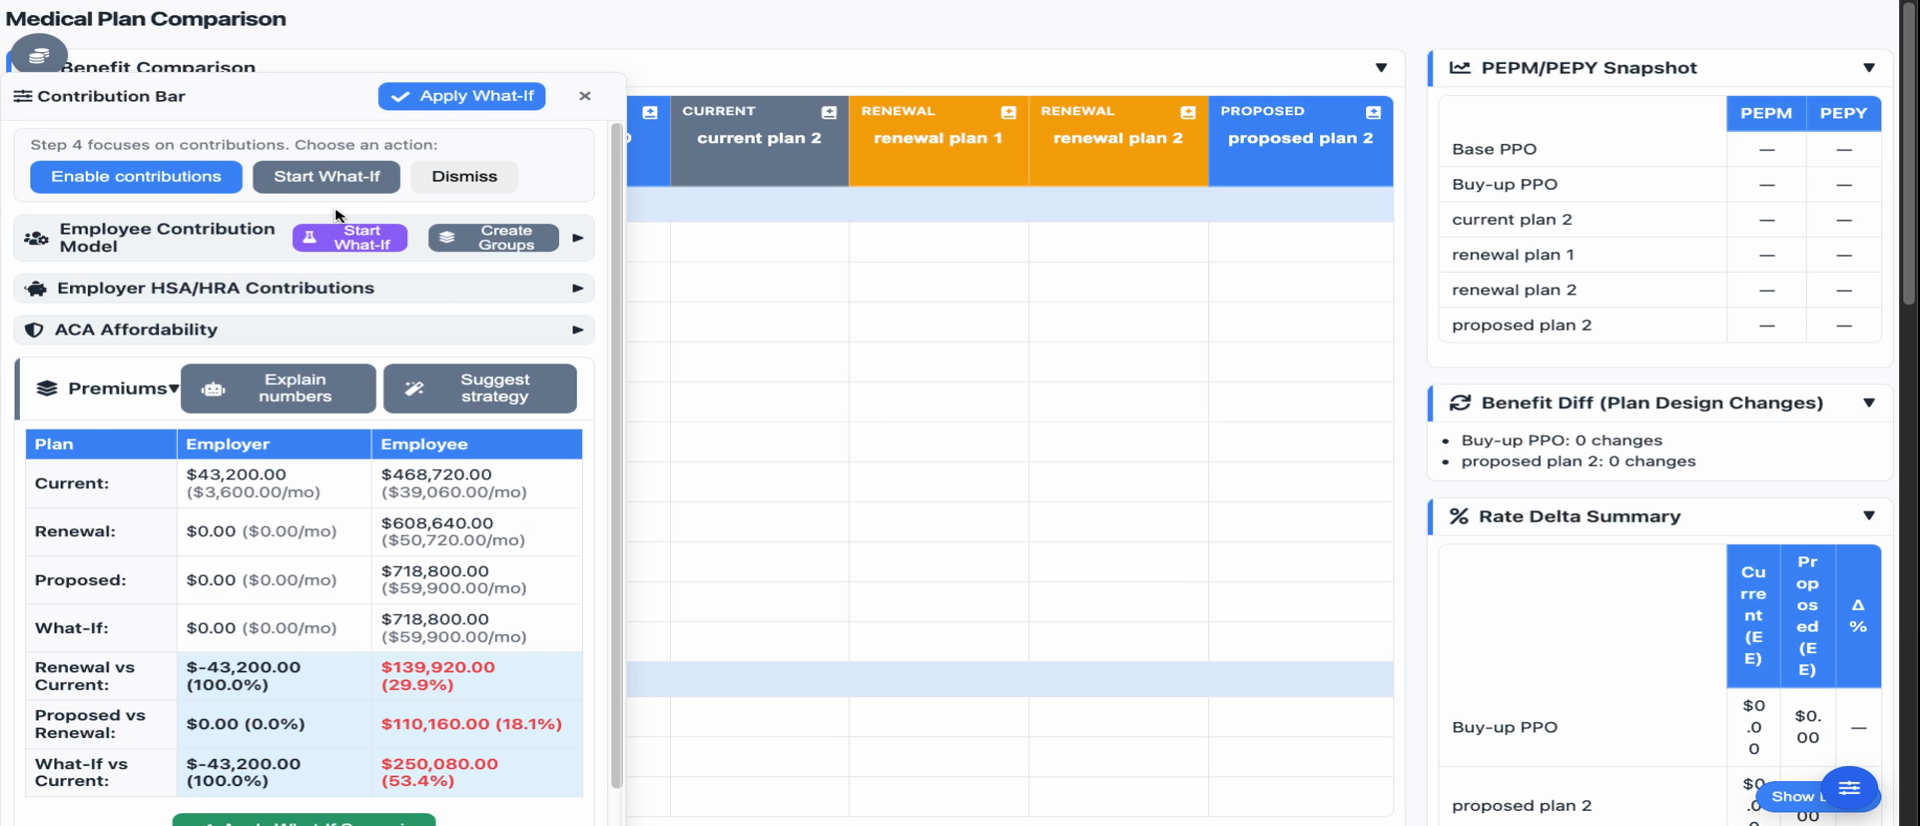Screen dimensions: 1920x826
Task: Select renewal plan 2 row in snapshot
Action: 1660,290
